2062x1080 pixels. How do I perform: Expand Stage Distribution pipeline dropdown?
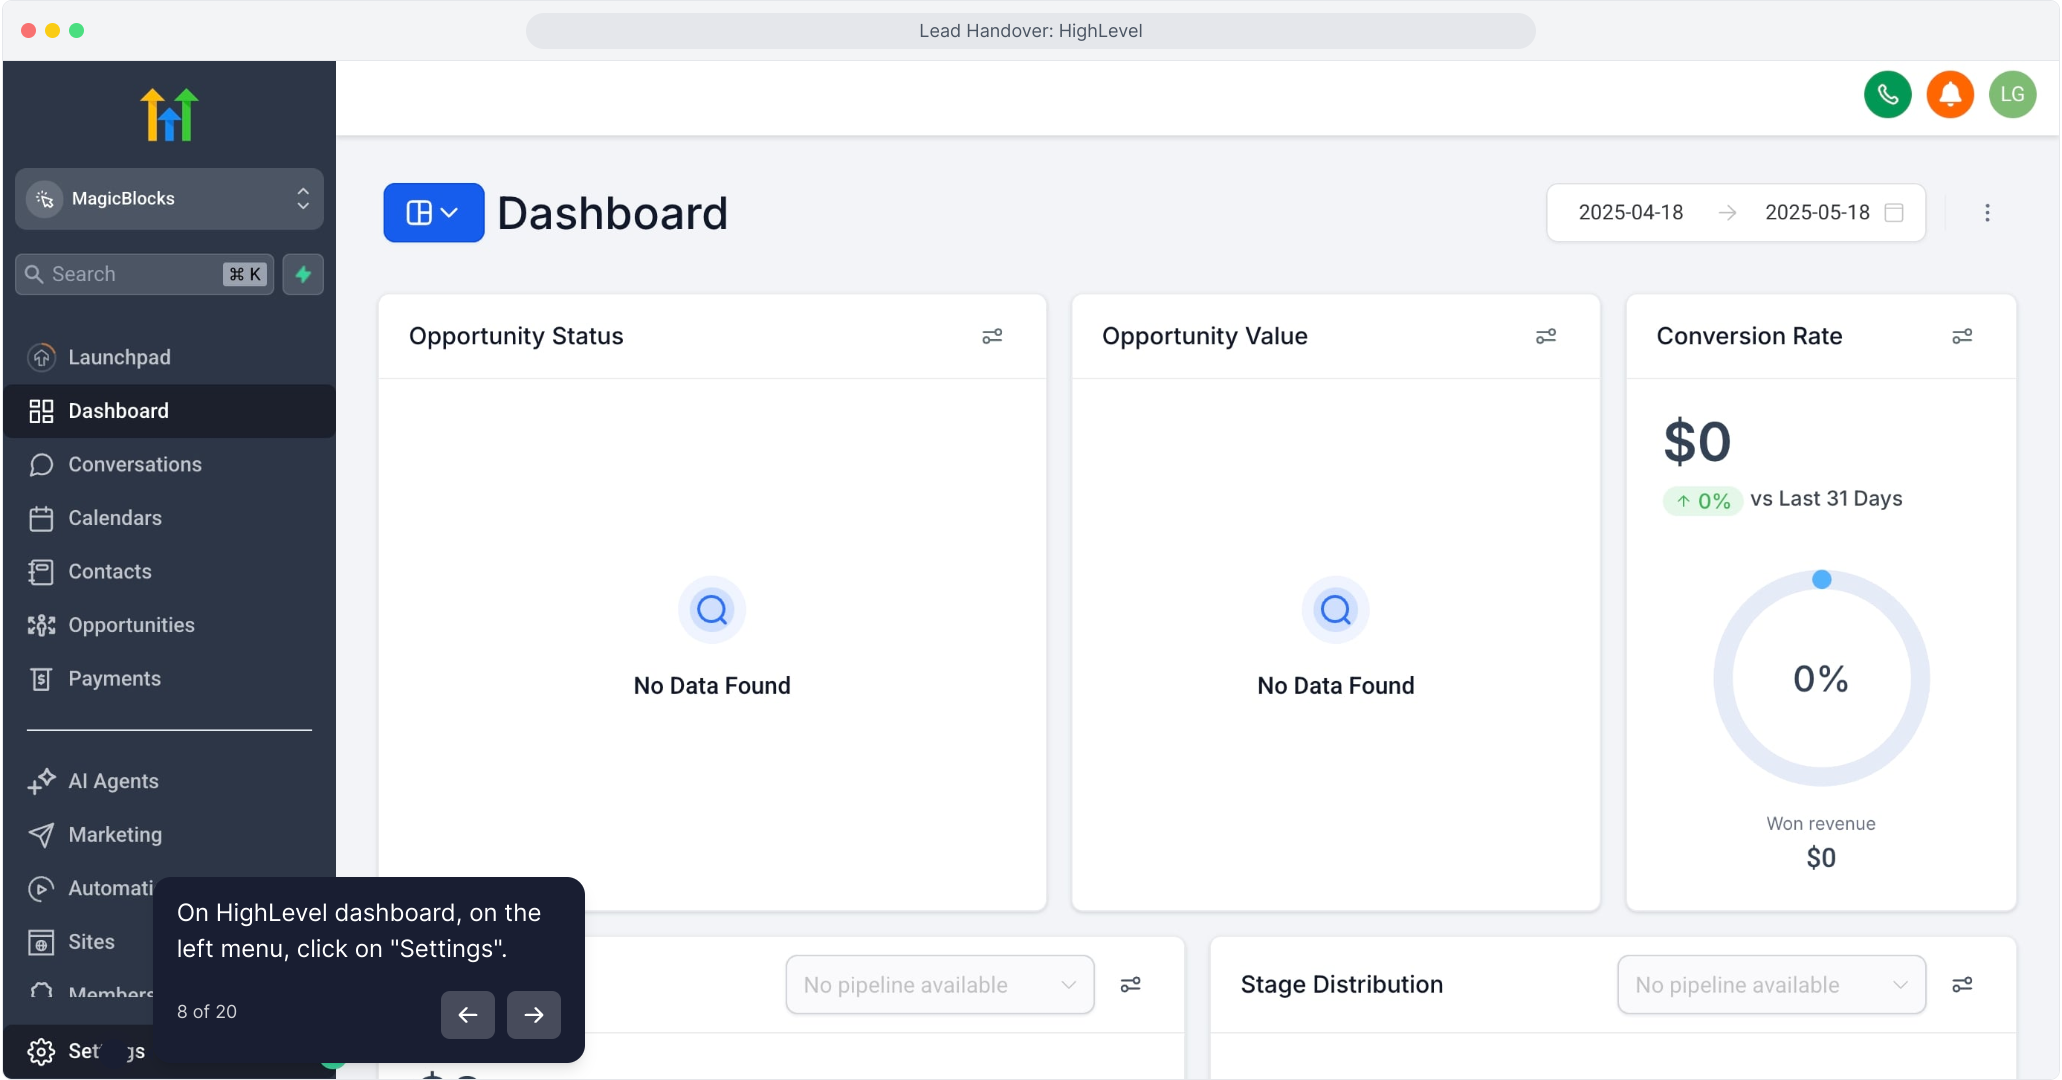[x=1770, y=985]
